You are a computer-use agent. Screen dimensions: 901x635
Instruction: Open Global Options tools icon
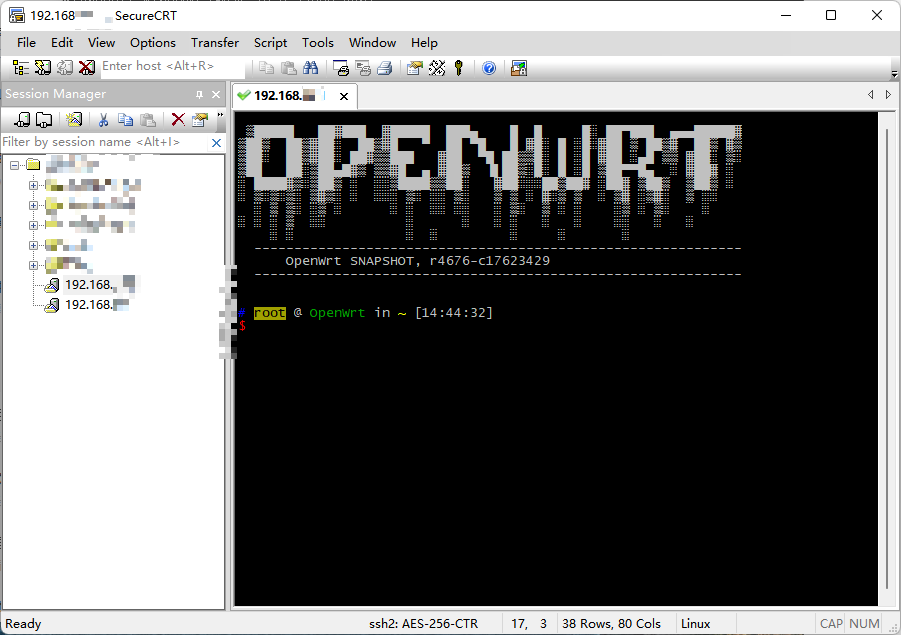(437, 68)
